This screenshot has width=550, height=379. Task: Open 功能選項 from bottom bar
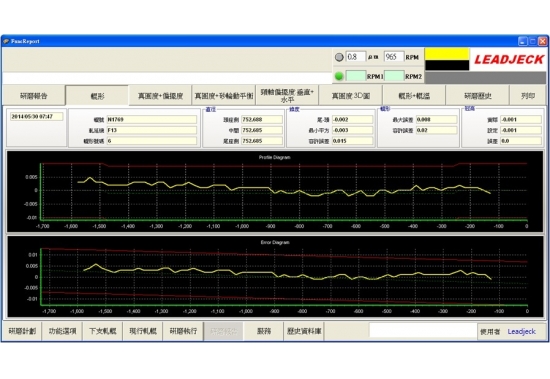click(x=62, y=331)
